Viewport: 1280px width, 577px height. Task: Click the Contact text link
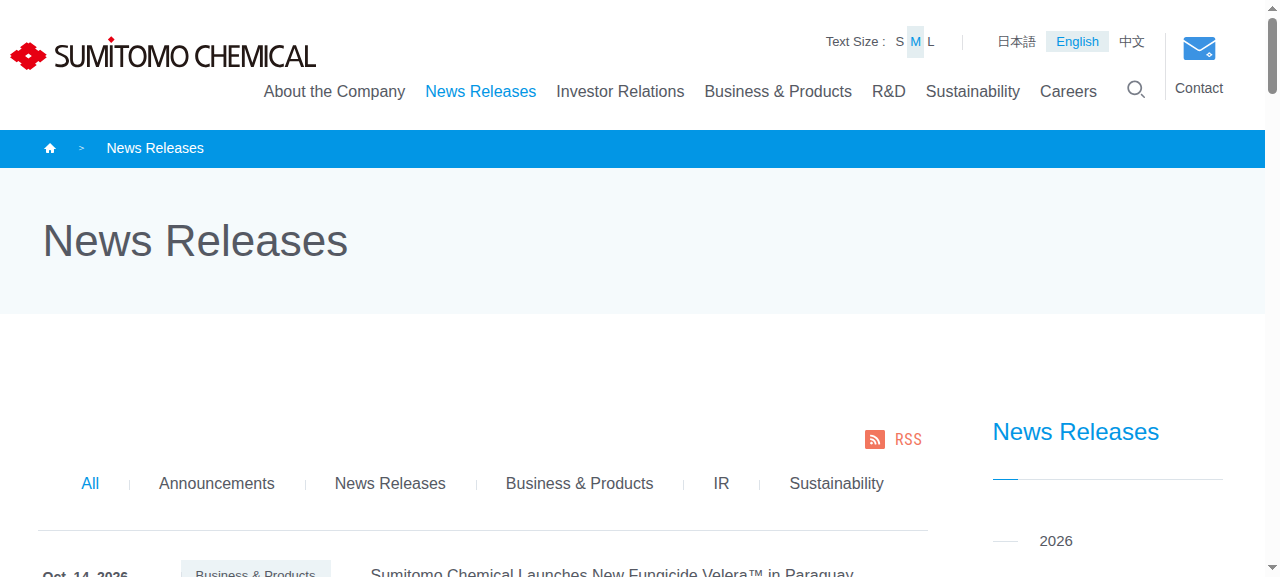pyautogui.click(x=1199, y=88)
